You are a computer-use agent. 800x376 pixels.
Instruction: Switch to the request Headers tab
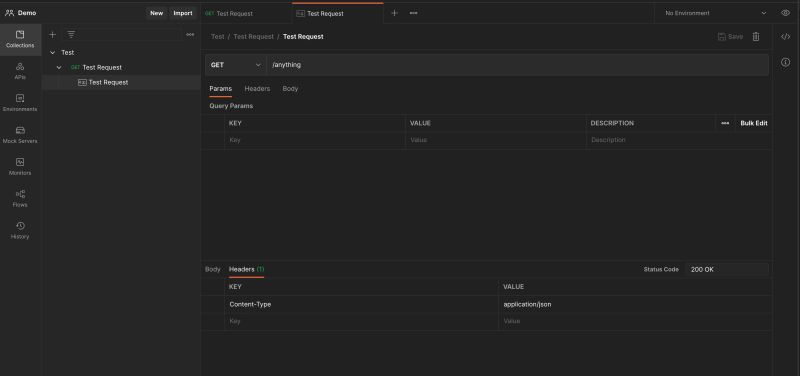click(257, 89)
